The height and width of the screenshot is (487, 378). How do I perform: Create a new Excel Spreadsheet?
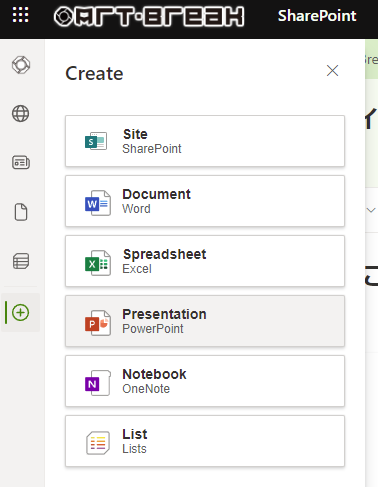(x=205, y=261)
